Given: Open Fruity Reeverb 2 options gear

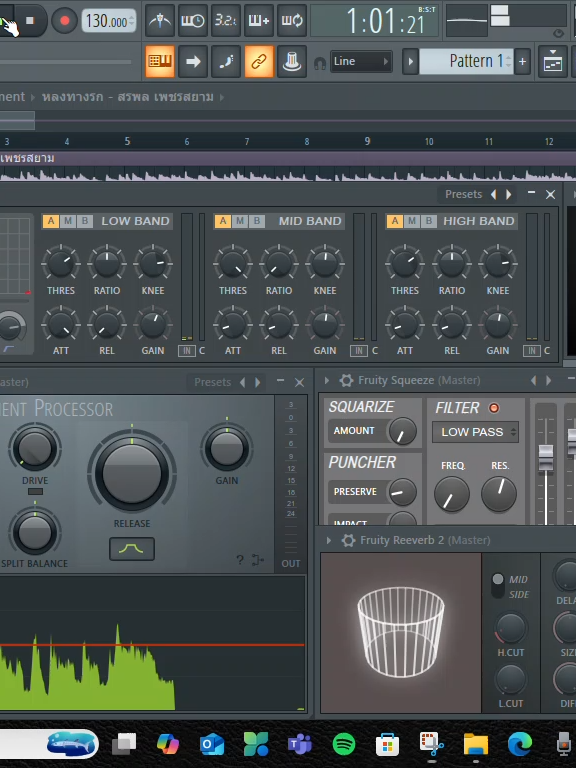Looking at the screenshot, I should click(348, 540).
